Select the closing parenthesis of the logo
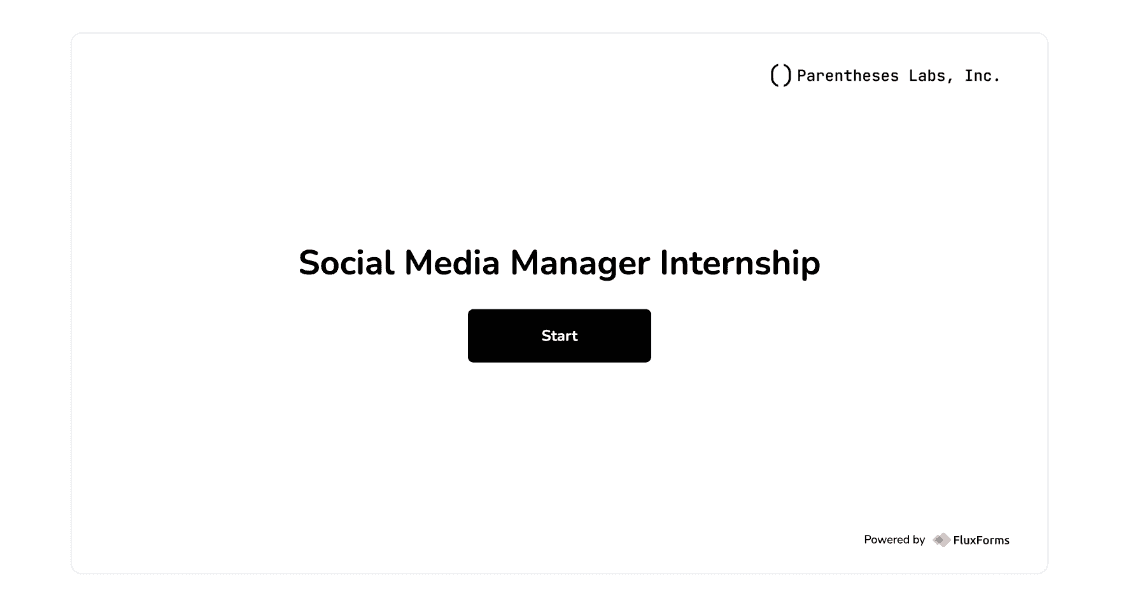This screenshot has height=613, width=1121. click(x=787, y=75)
